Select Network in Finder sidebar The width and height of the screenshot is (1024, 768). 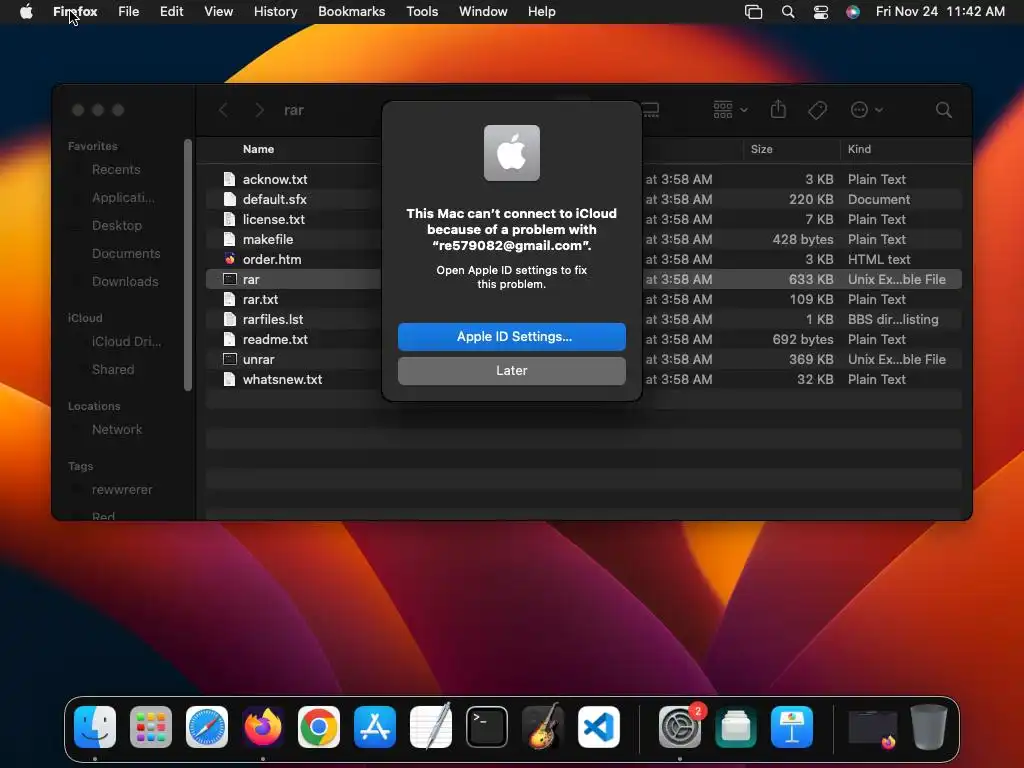click(x=117, y=430)
